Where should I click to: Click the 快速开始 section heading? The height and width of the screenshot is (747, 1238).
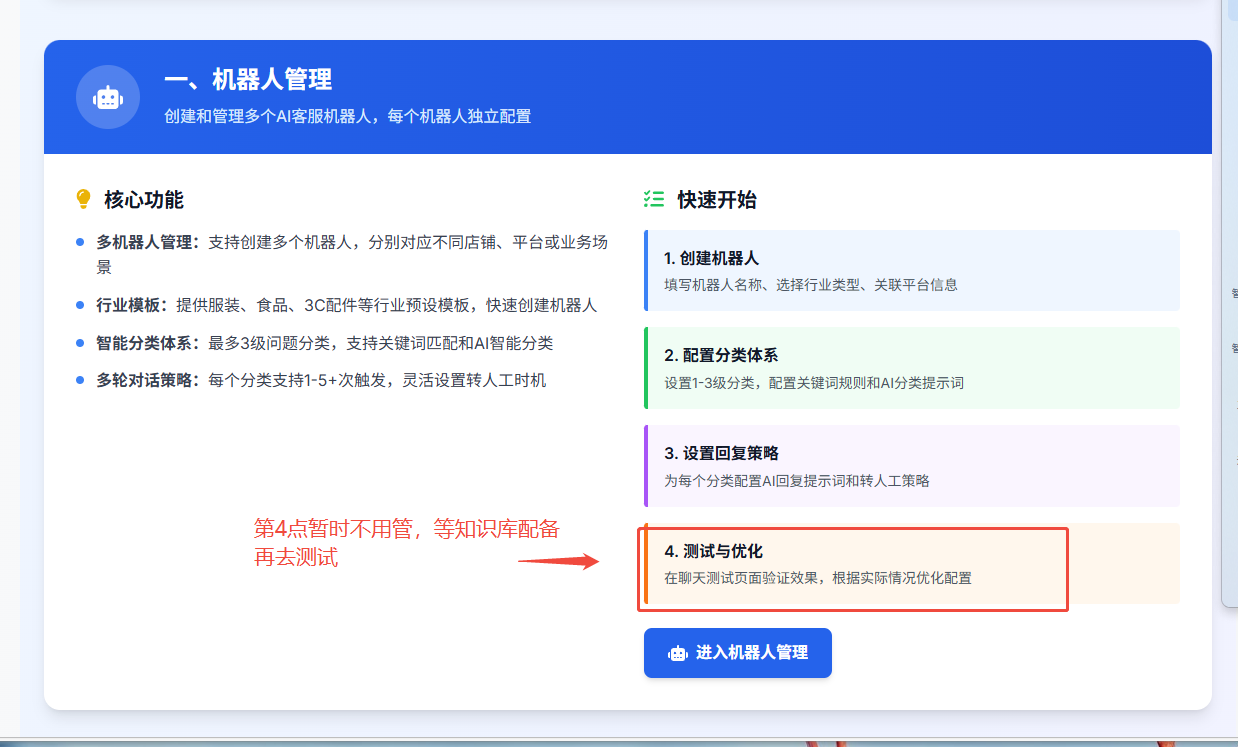[x=717, y=200]
